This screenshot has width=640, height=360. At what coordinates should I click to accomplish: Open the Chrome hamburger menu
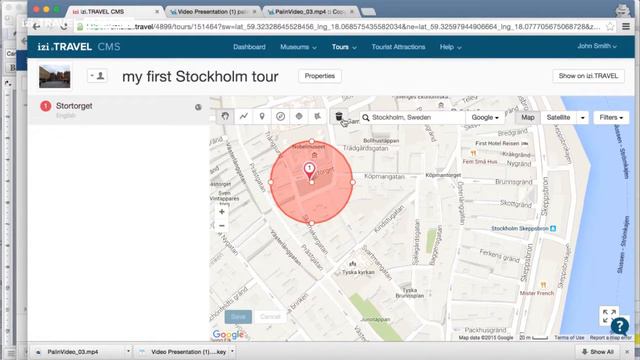click(x=626, y=27)
